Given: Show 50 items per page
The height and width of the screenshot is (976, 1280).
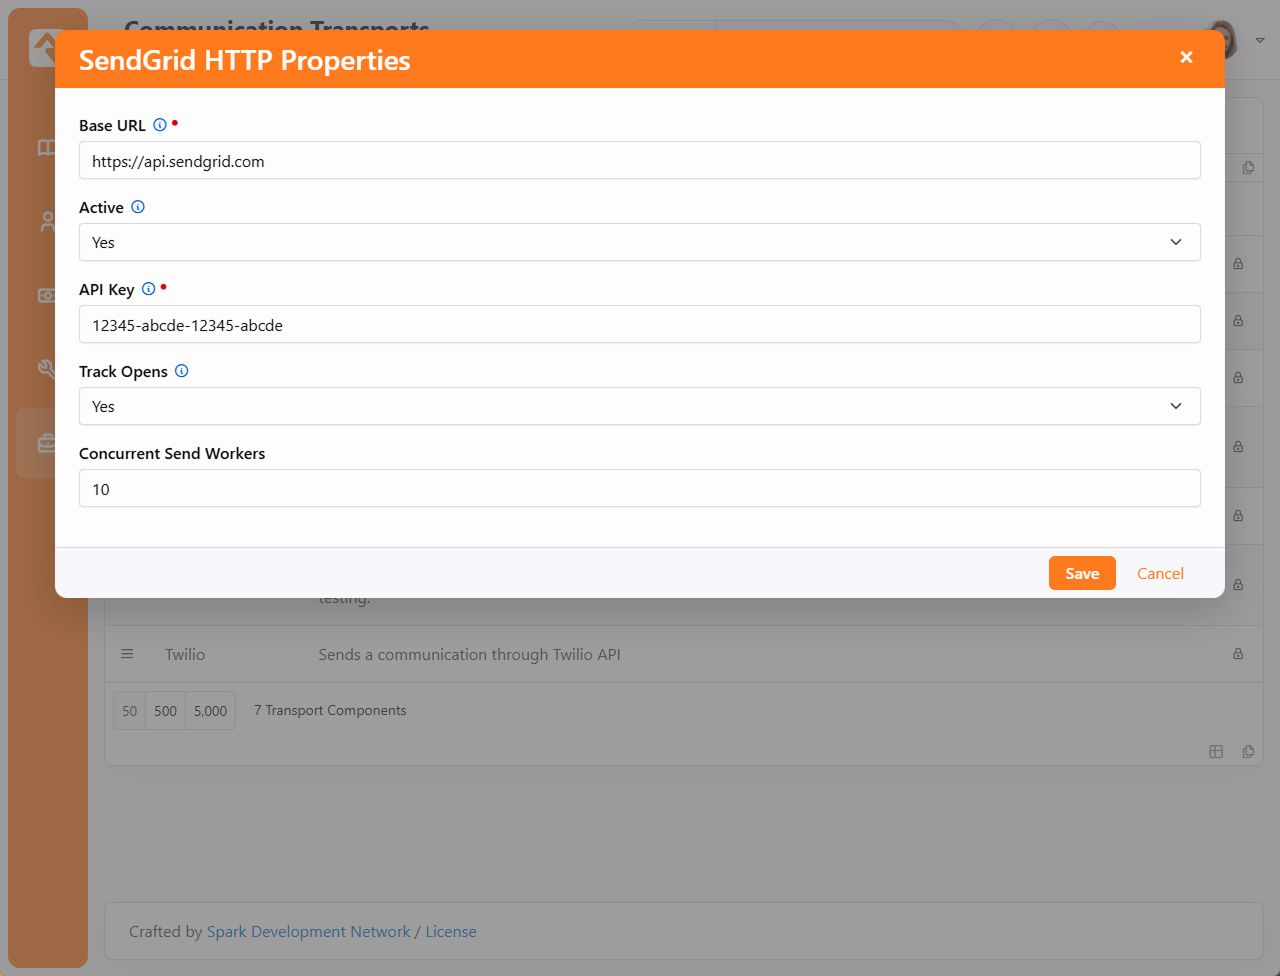Looking at the screenshot, I should (x=130, y=711).
